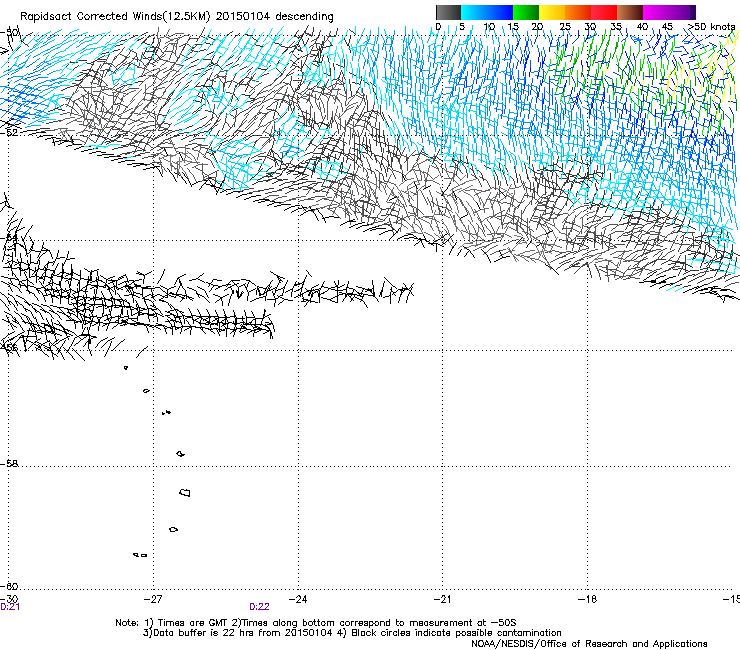740x650 pixels.
Task: Click the largest island outline near -58.5
Action: [x=185, y=492]
